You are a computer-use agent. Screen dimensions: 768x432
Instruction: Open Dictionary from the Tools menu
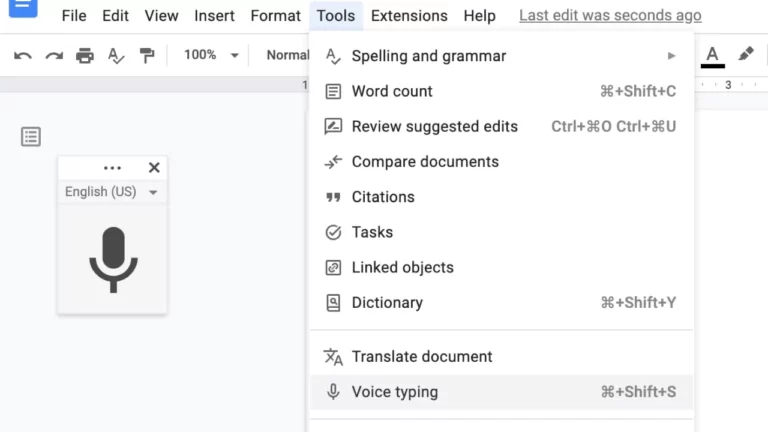pos(502,303)
